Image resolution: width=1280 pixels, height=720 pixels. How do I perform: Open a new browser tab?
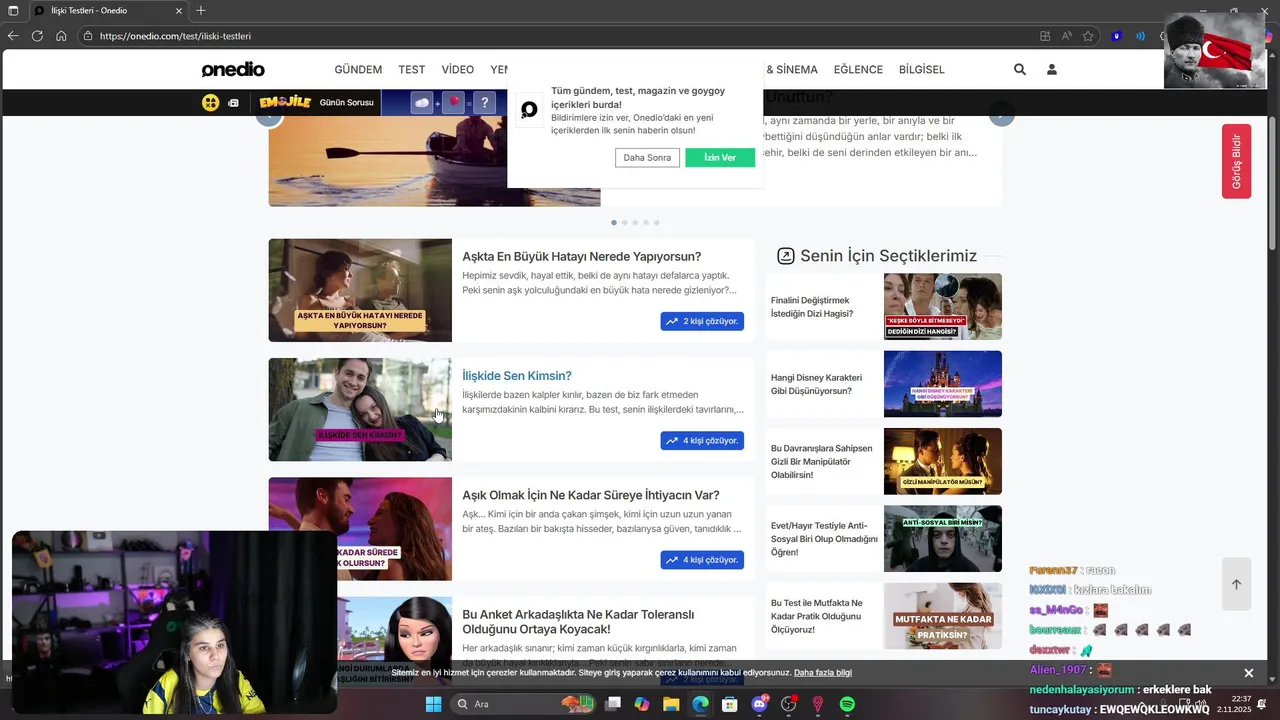201,10
